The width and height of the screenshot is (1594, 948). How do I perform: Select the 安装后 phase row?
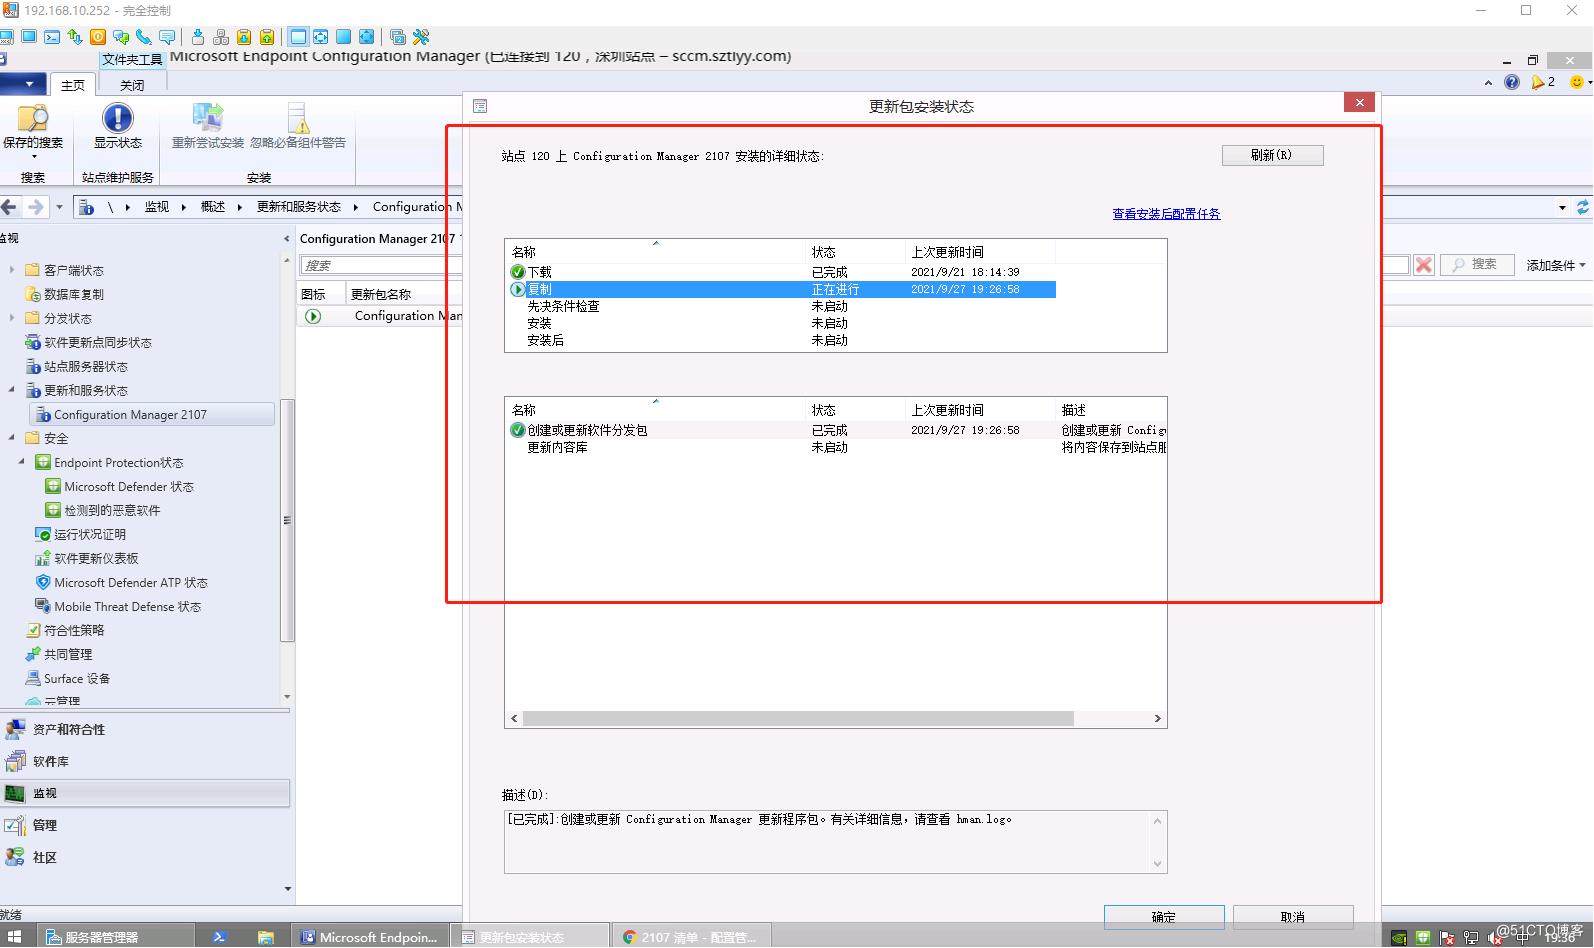coord(781,341)
